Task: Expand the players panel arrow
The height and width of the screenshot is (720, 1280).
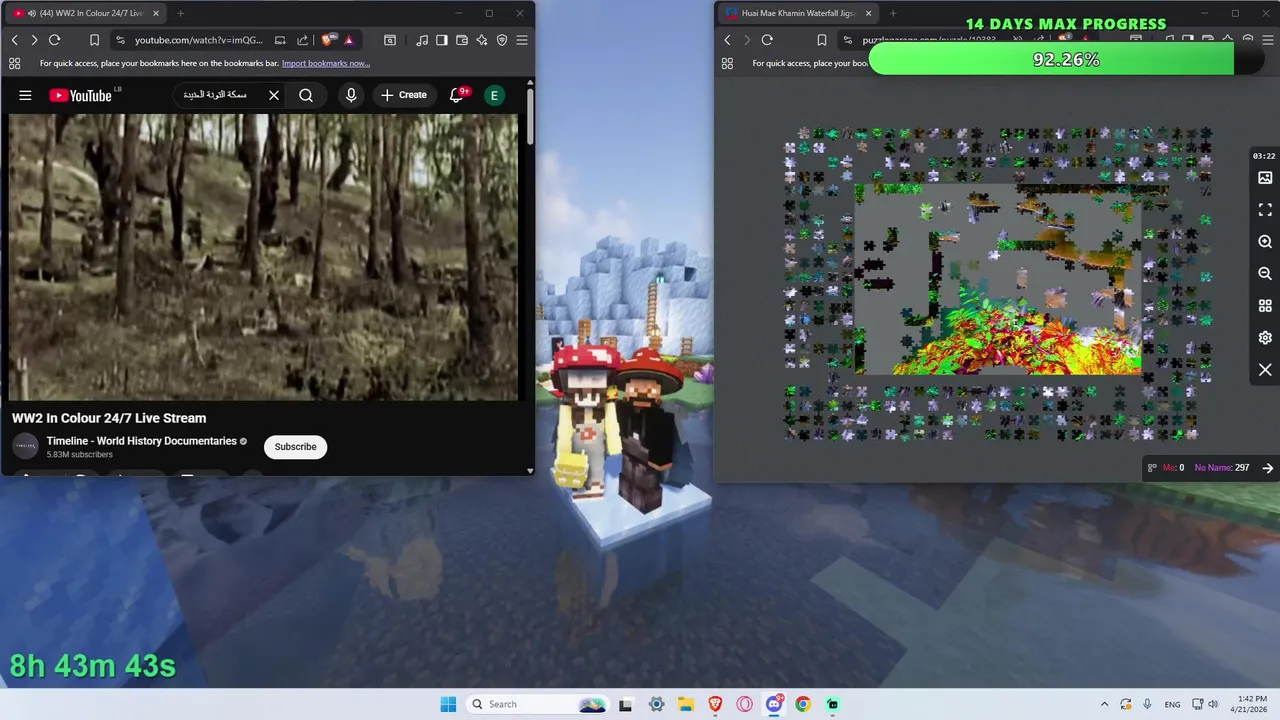Action: point(1267,468)
